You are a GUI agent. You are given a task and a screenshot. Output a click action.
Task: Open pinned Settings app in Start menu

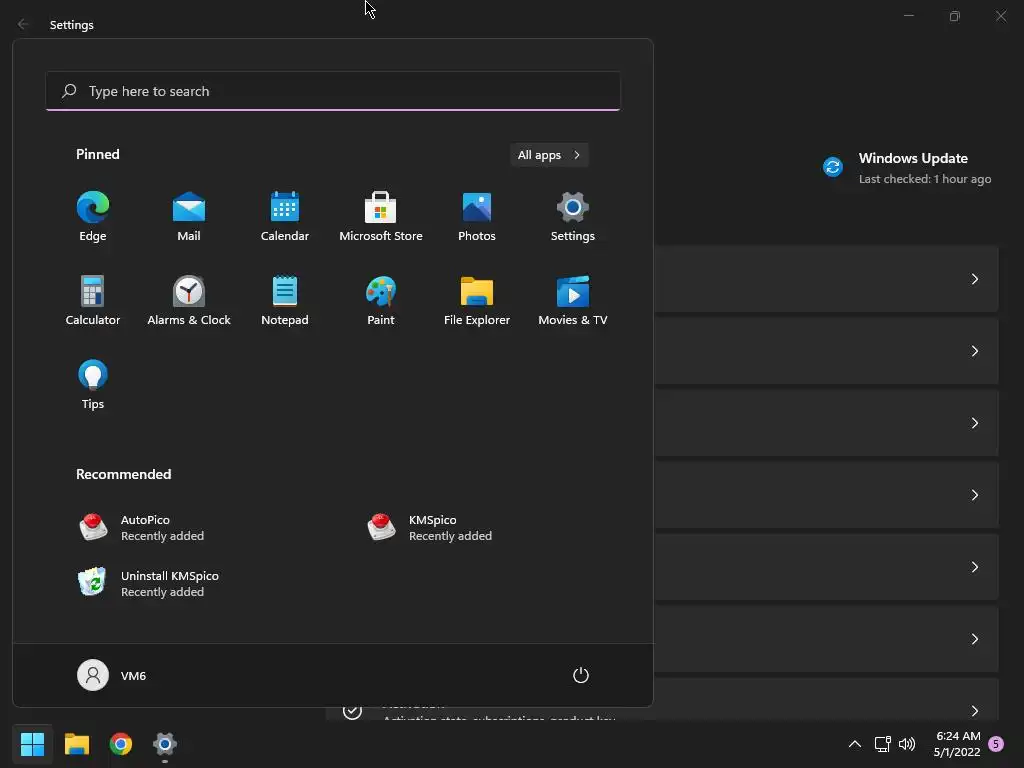(x=573, y=217)
